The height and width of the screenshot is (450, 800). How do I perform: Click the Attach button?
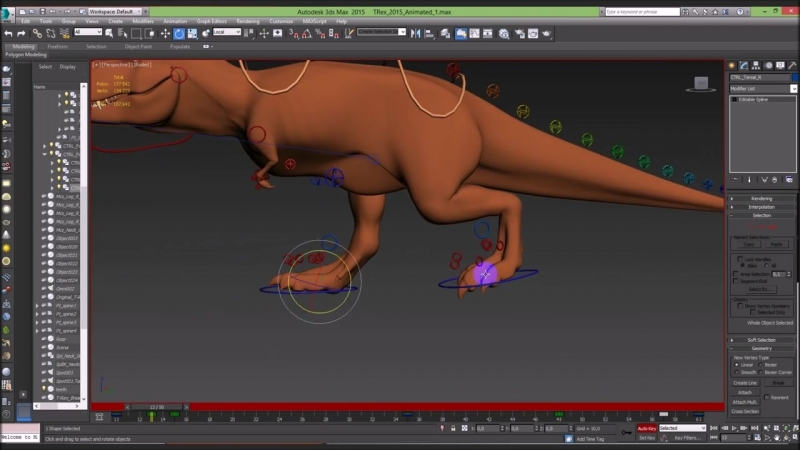point(745,392)
